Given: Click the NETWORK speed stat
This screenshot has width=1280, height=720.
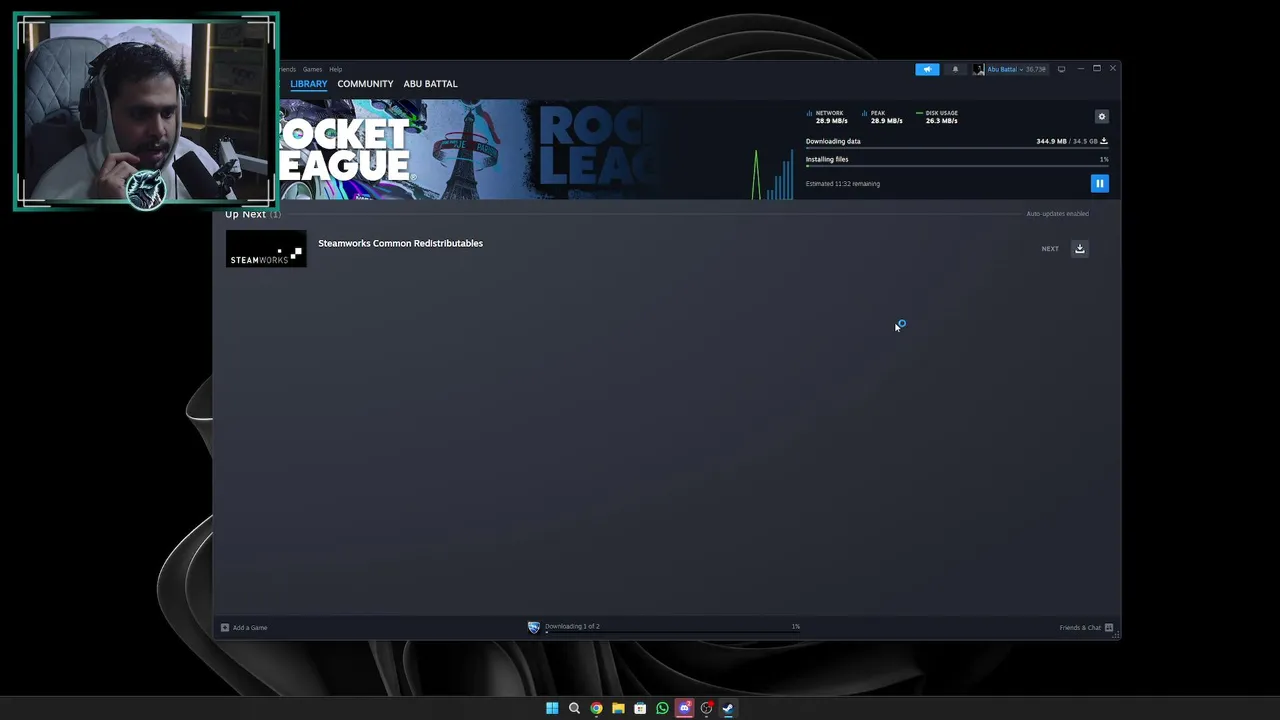Looking at the screenshot, I should [827, 117].
